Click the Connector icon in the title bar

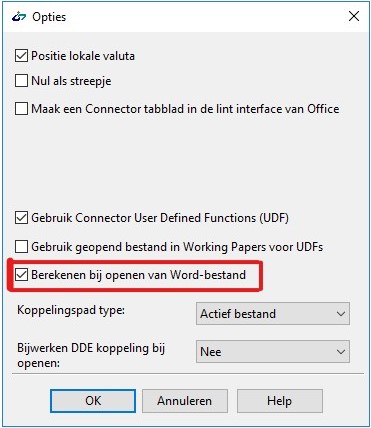(x=19, y=16)
